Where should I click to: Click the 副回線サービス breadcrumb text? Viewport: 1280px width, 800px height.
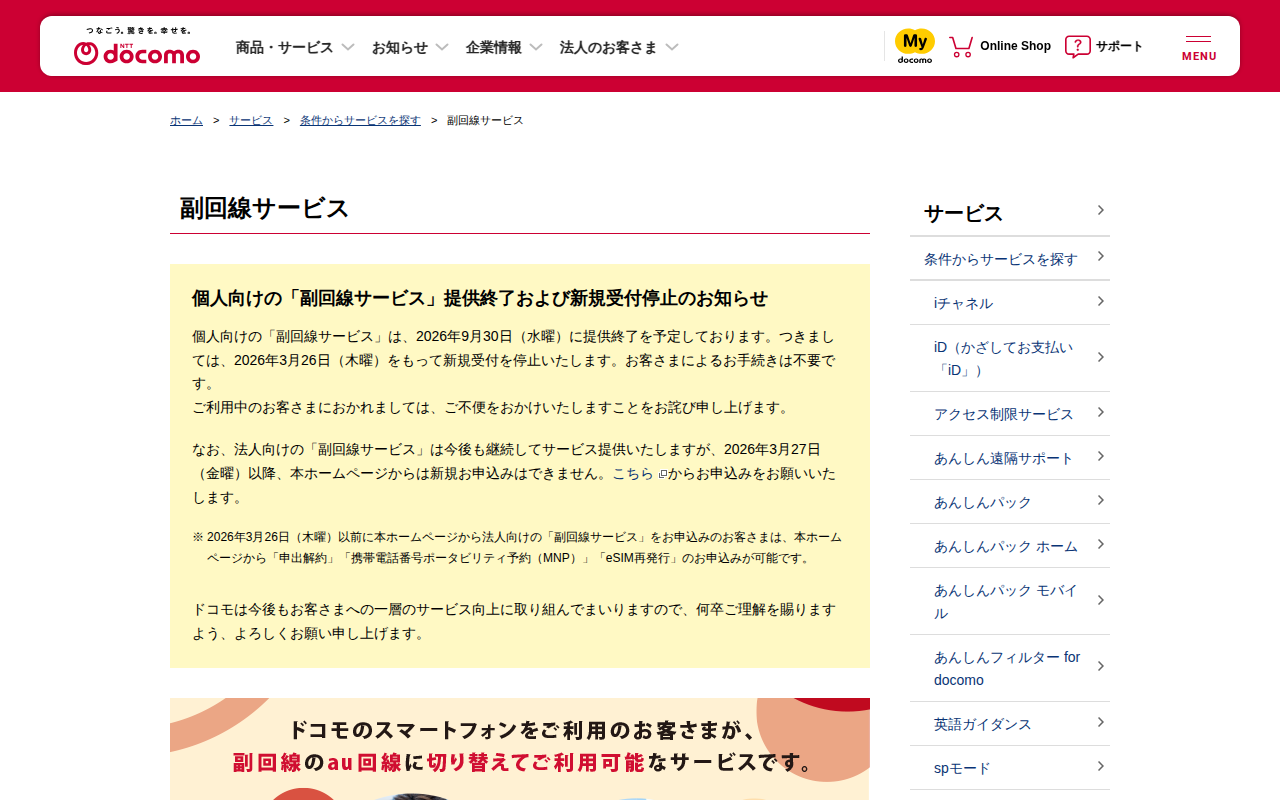(x=485, y=120)
